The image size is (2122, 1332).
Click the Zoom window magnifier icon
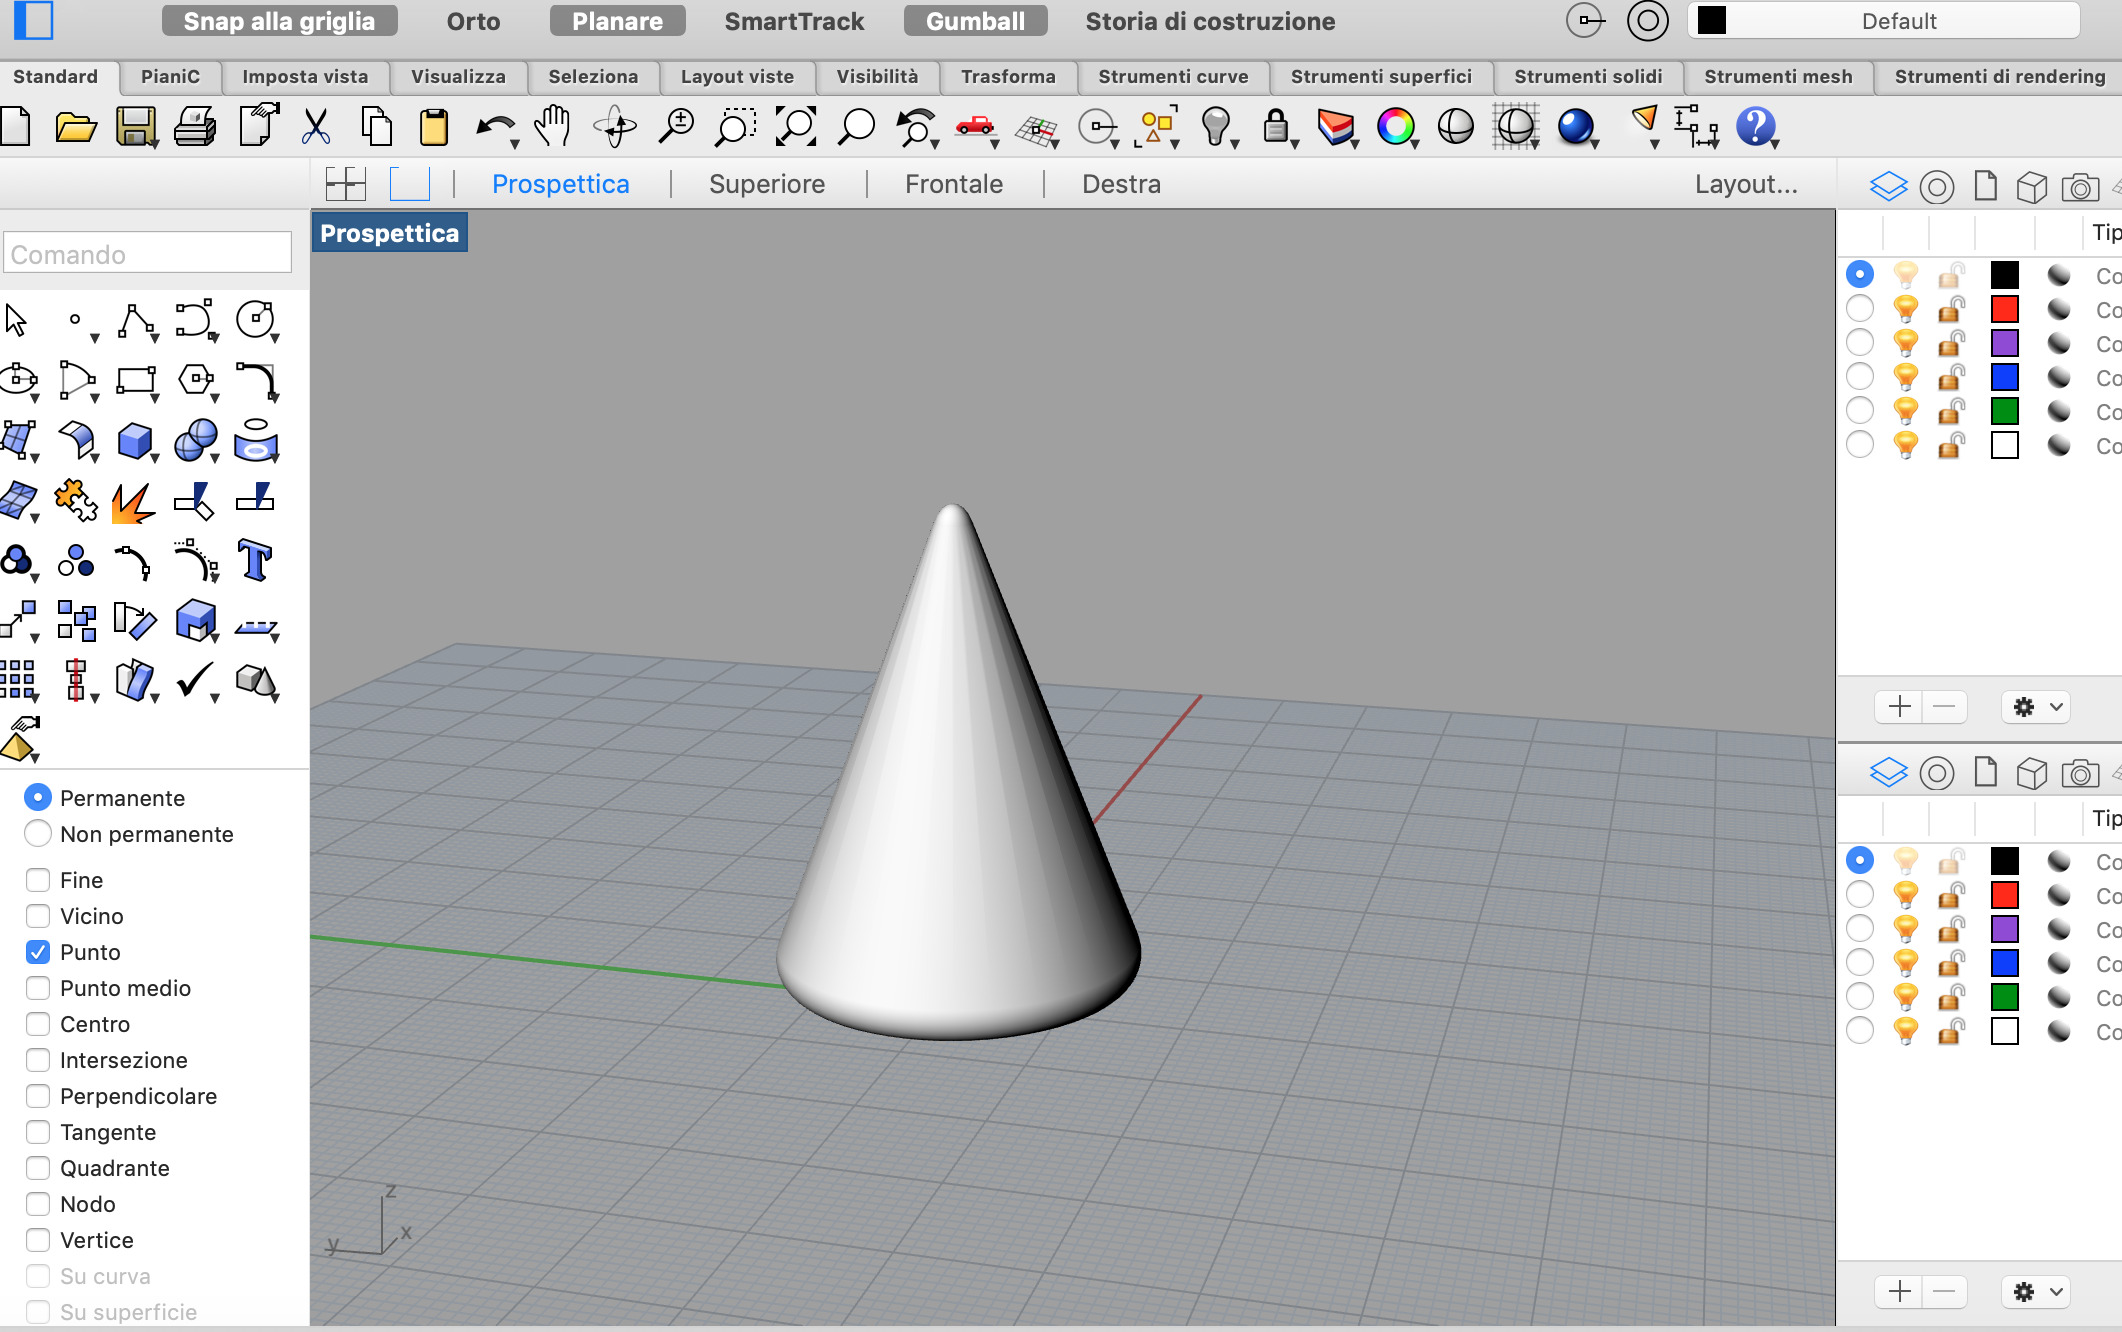735,127
